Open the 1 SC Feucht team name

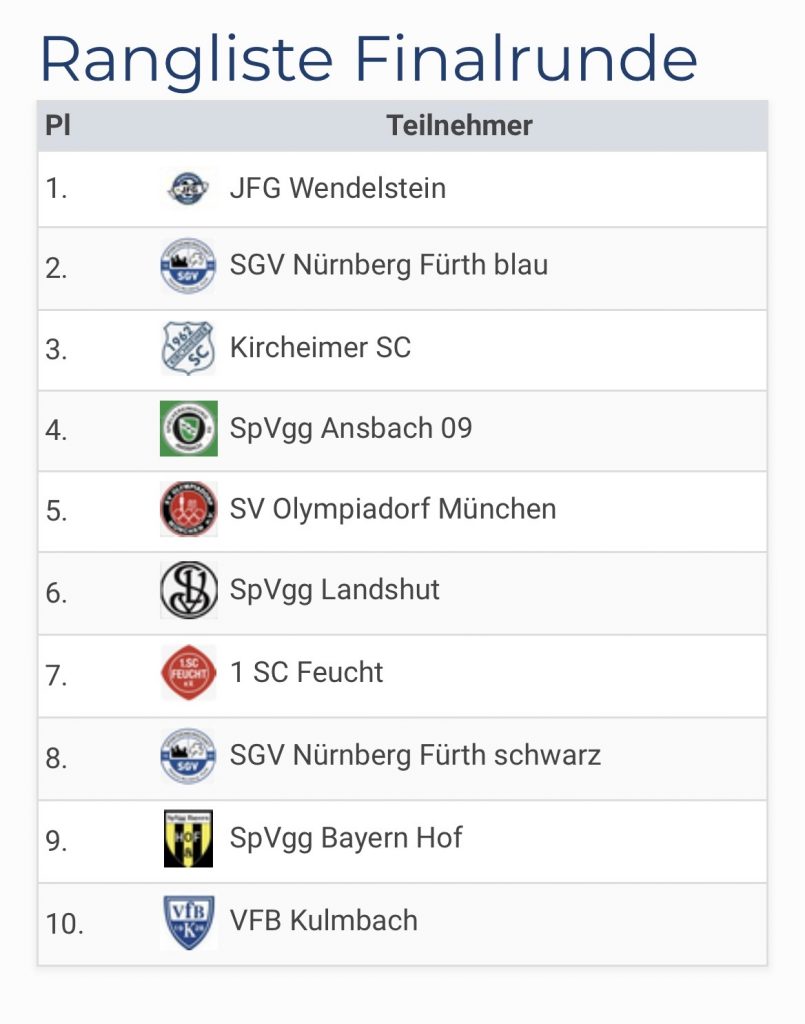tap(306, 672)
